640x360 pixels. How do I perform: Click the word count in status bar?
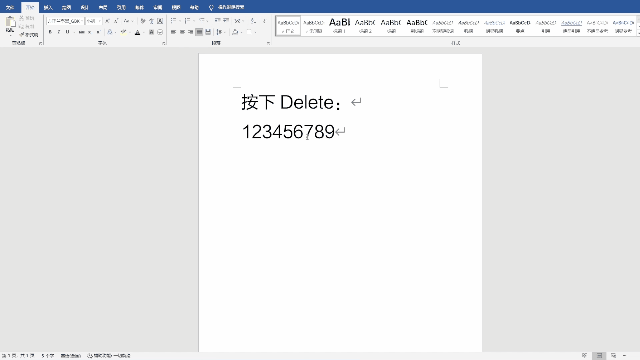(x=48, y=356)
